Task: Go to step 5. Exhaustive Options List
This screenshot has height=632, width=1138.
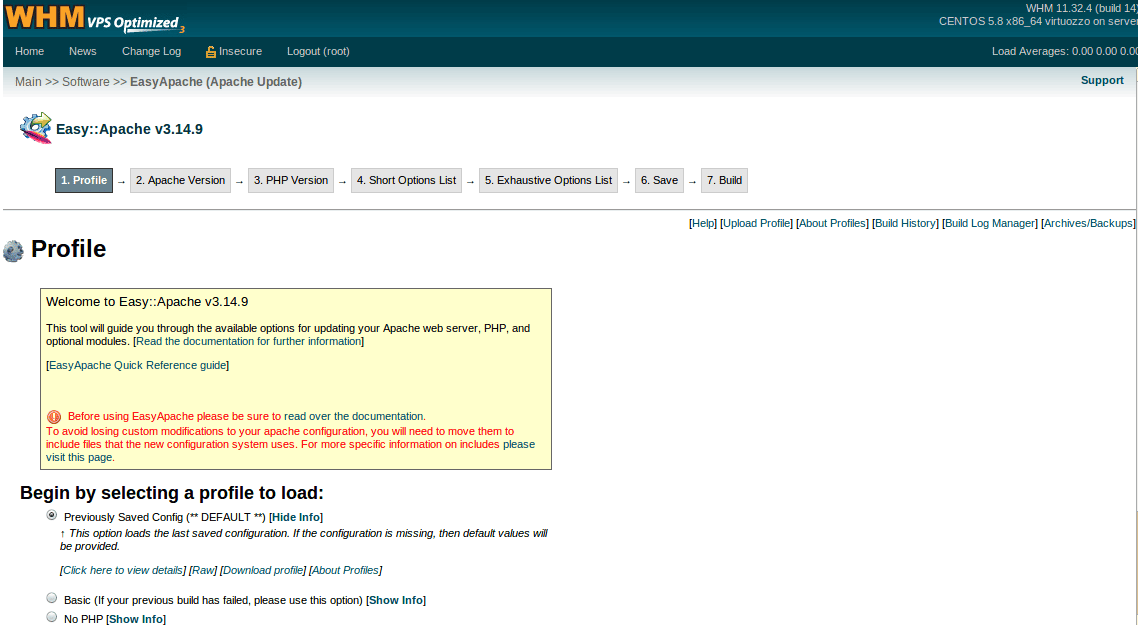Action: pos(549,180)
